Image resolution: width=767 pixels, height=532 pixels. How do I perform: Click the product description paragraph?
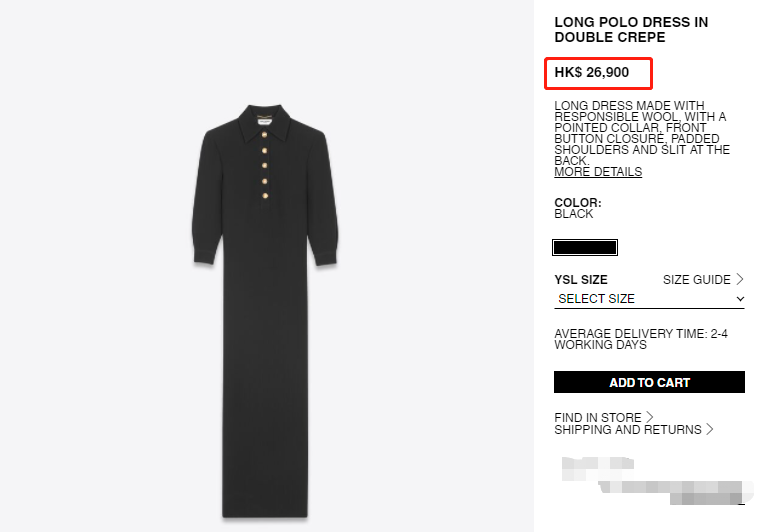(642, 133)
